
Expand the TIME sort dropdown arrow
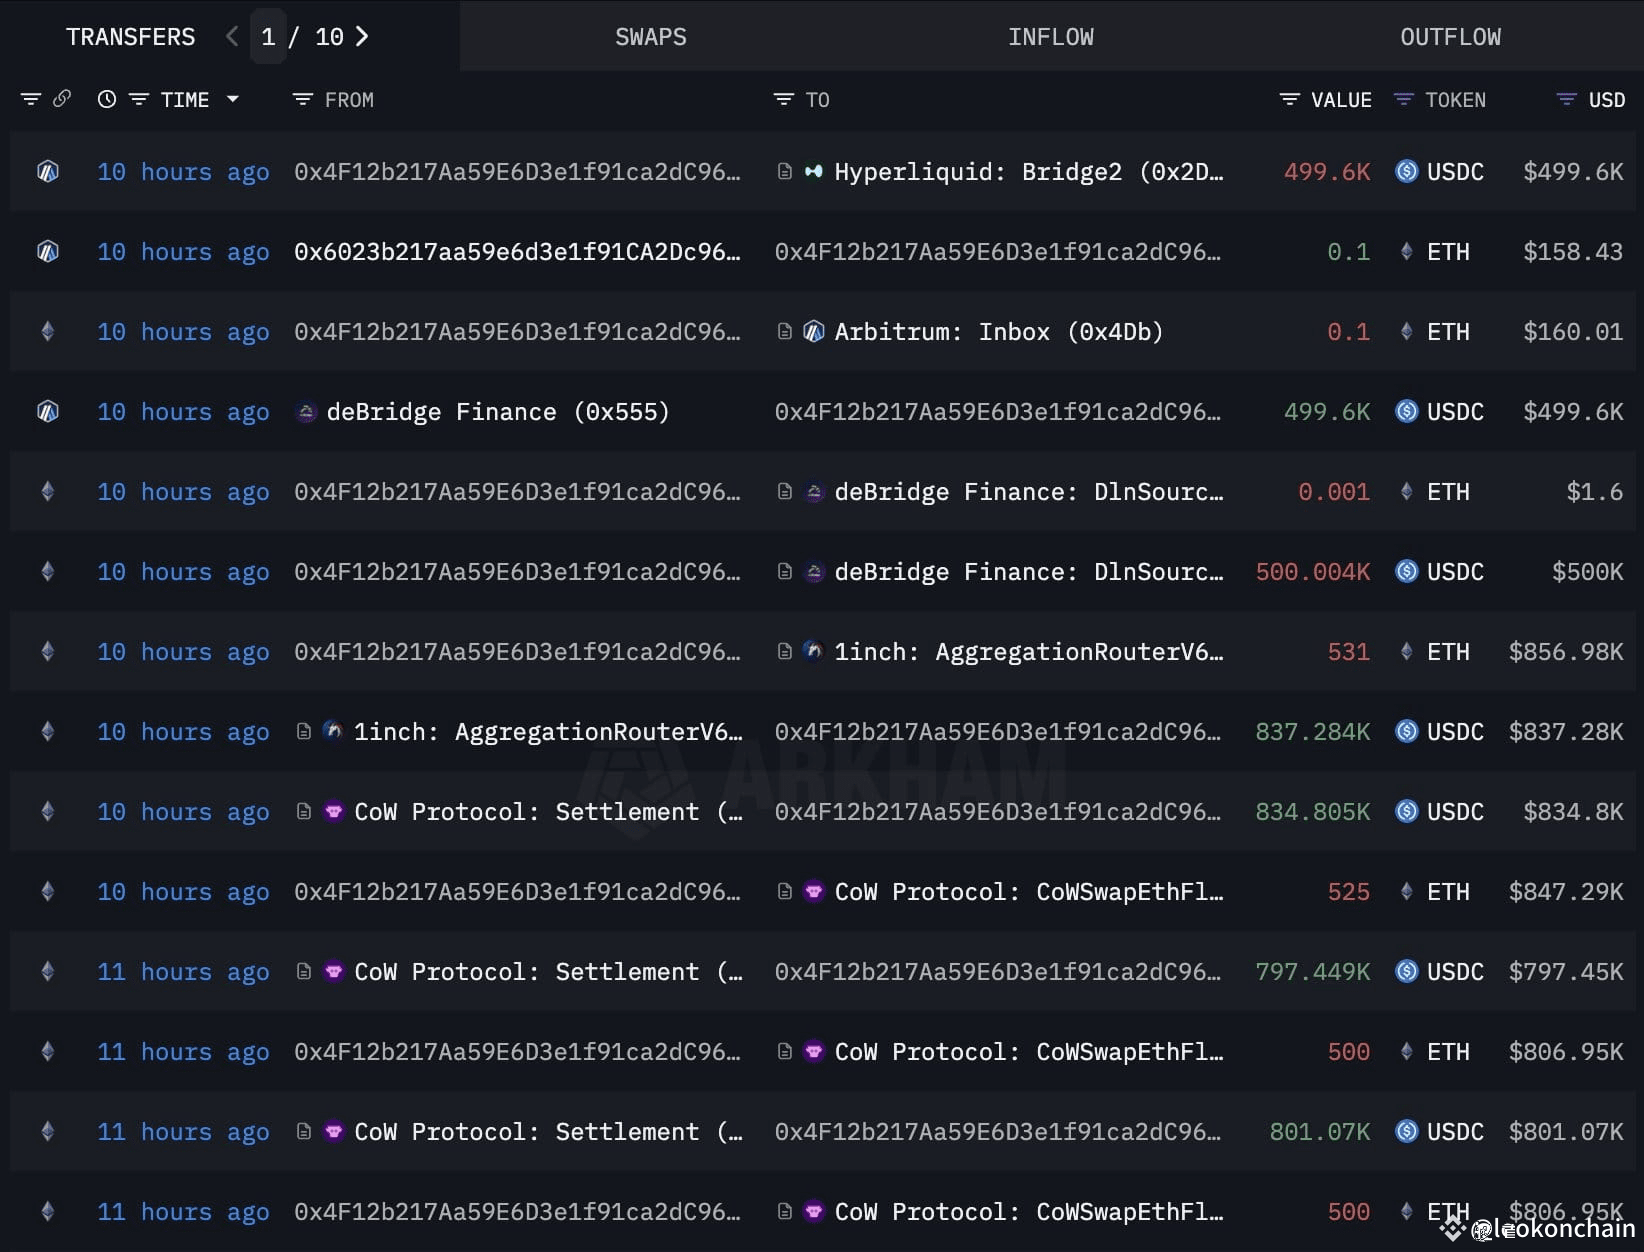tap(233, 99)
